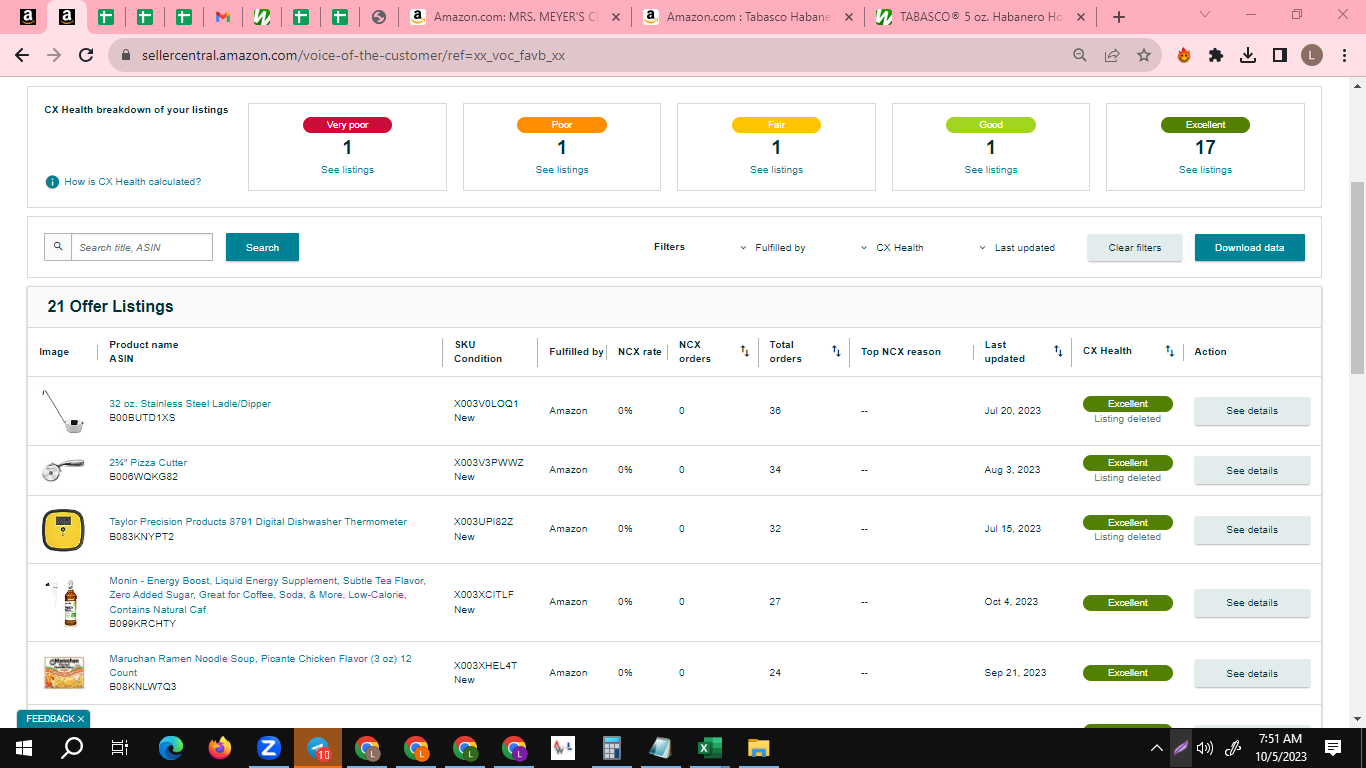Click the info icon beside CX Health calculated

[x=52, y=182]
